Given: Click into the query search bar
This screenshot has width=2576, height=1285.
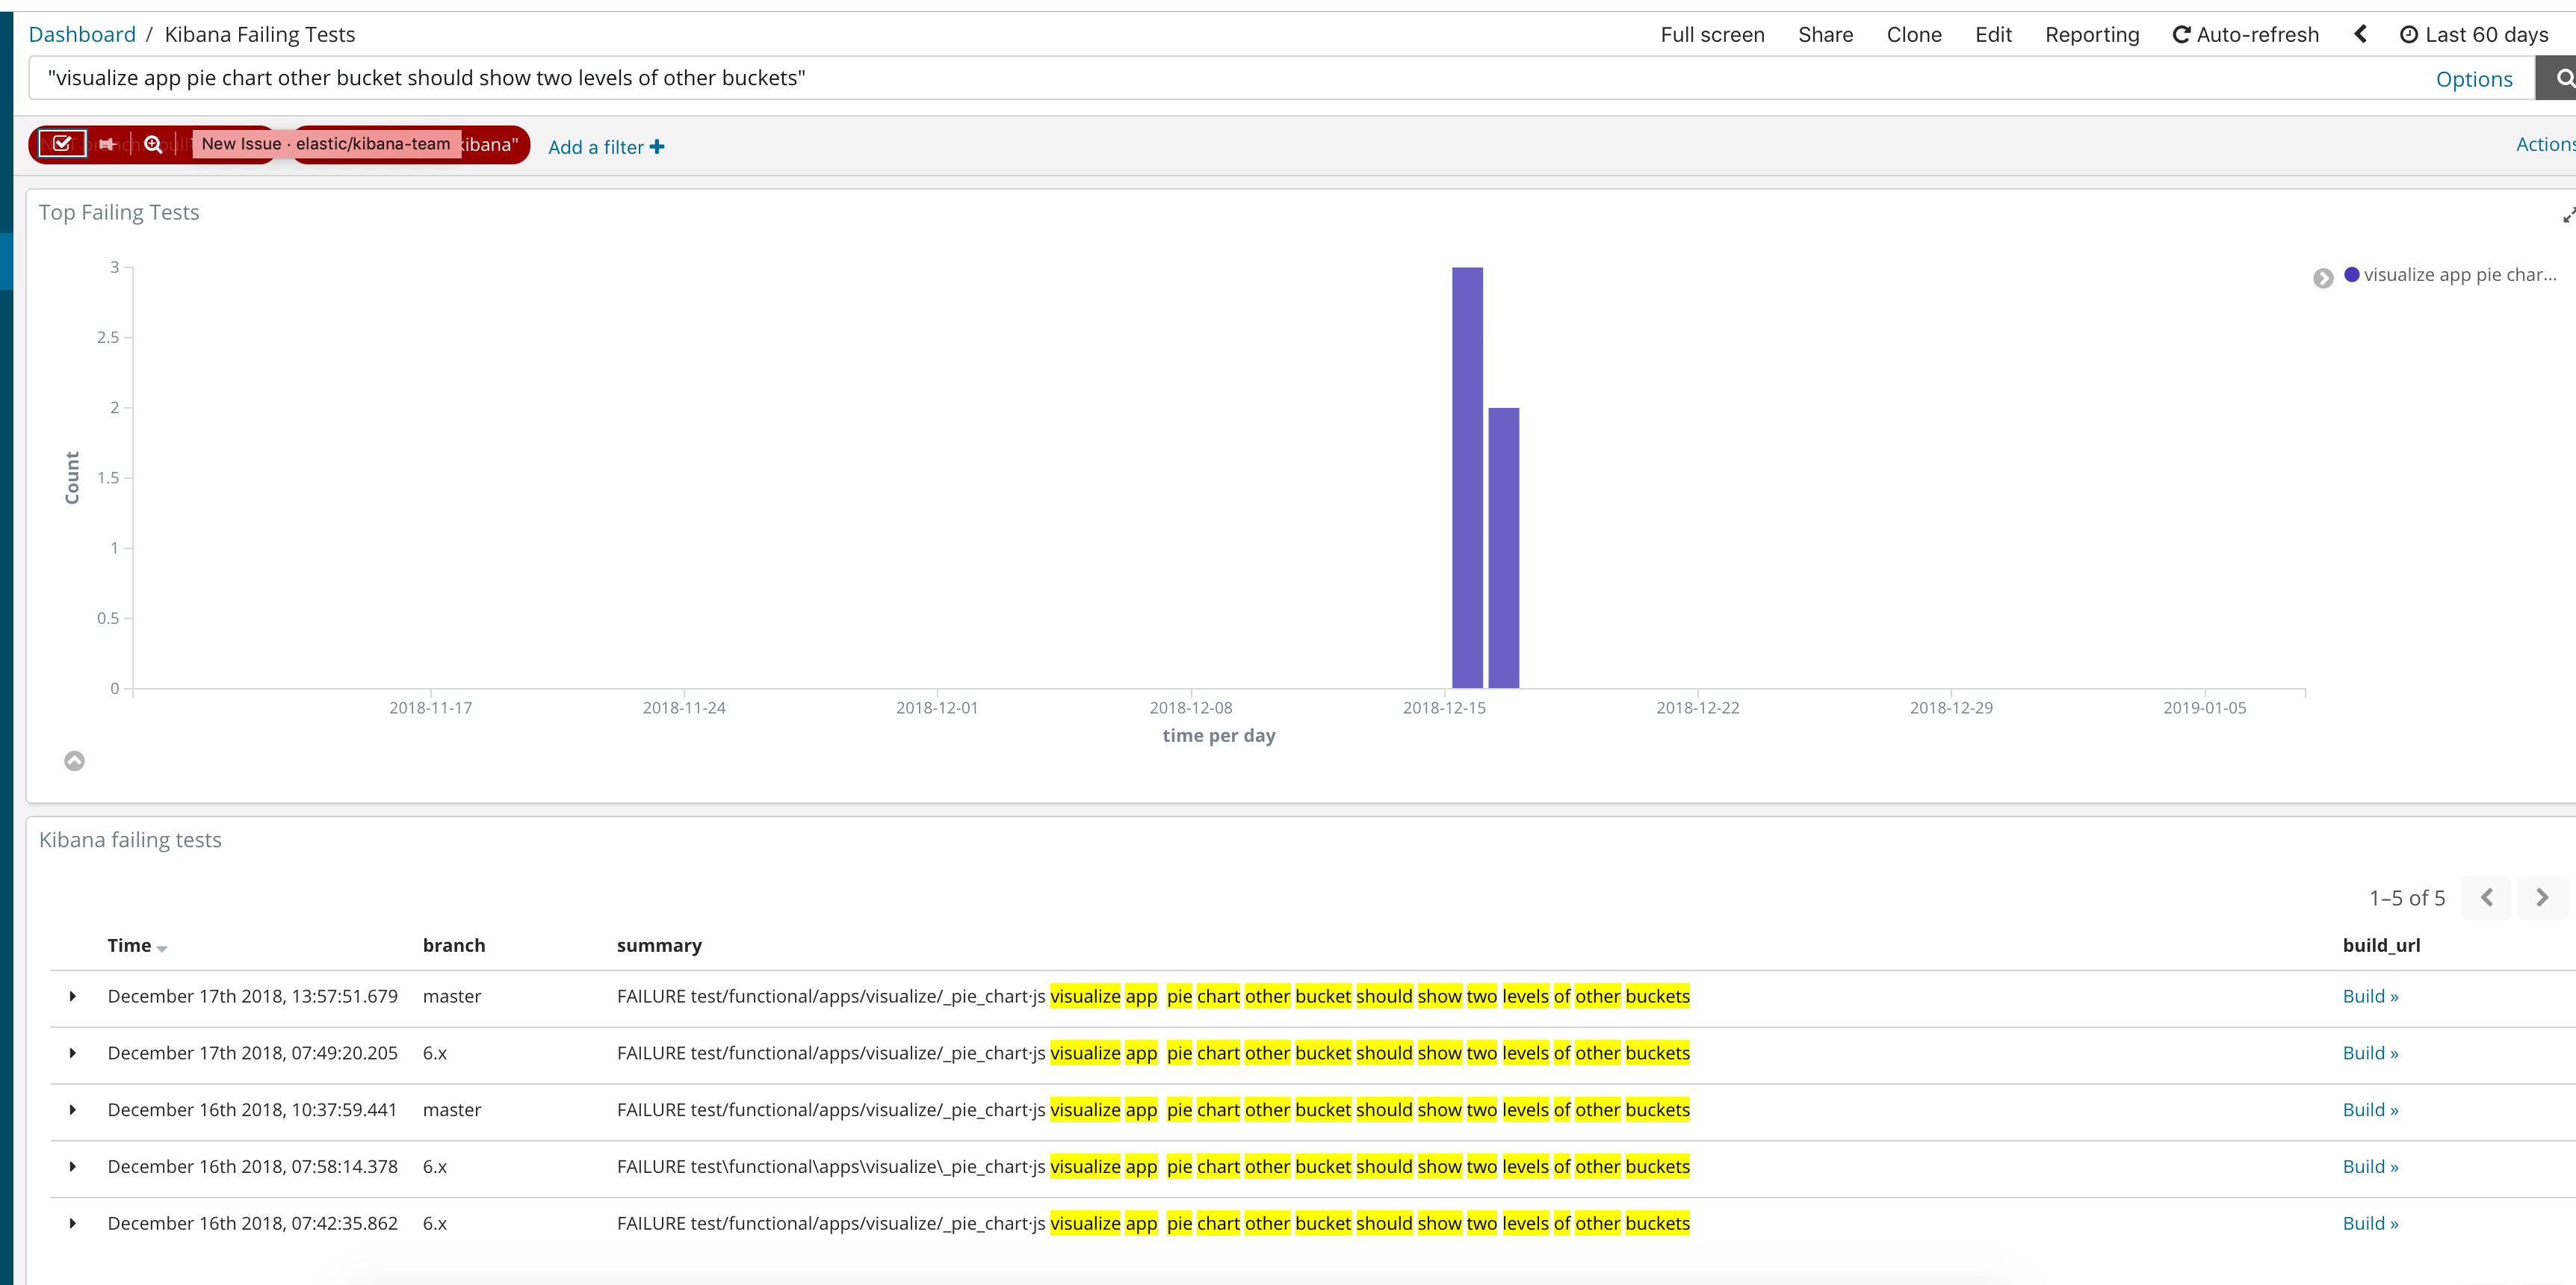Looking at the screenshot, I should [1230, 78].
